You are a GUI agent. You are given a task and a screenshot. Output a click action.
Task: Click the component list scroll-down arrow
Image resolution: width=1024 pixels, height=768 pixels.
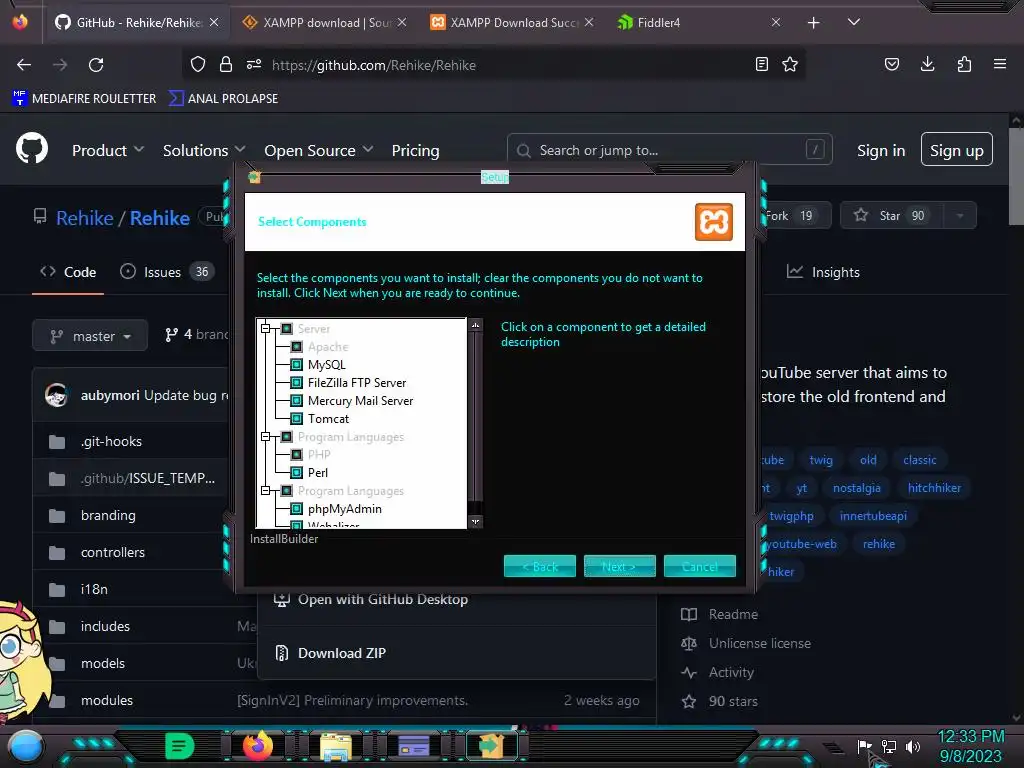click(475, 521)
